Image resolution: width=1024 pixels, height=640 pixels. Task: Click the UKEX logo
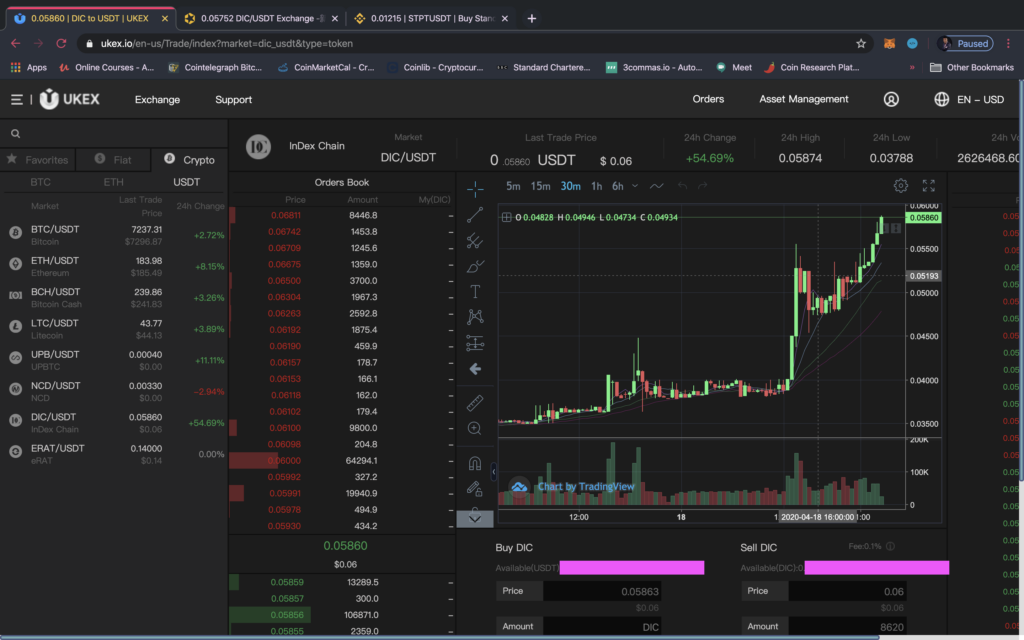pyautogui.click(x=69, y=99)
